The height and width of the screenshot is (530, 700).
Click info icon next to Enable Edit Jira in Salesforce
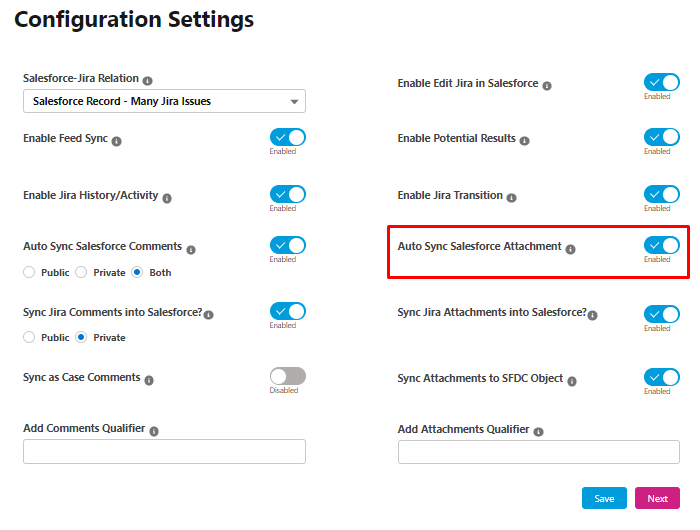point(547,86)
